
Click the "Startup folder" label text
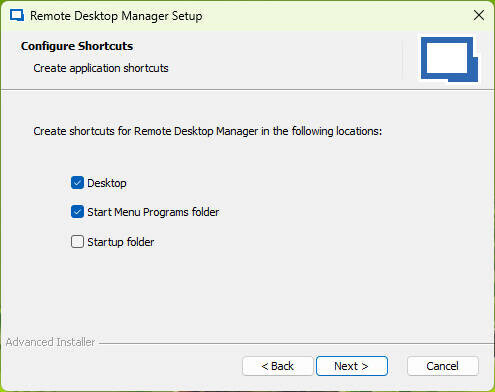click(x=121, y=242)
